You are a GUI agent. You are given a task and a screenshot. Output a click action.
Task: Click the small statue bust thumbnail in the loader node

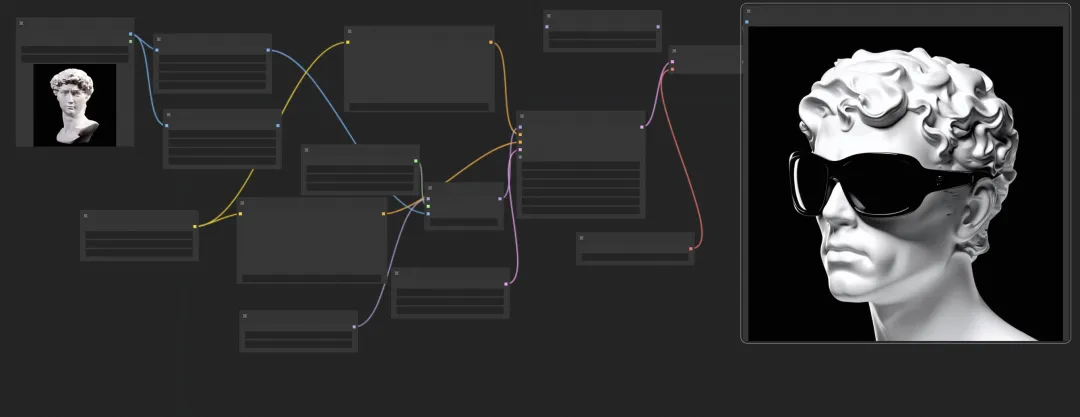coord(74,105)
